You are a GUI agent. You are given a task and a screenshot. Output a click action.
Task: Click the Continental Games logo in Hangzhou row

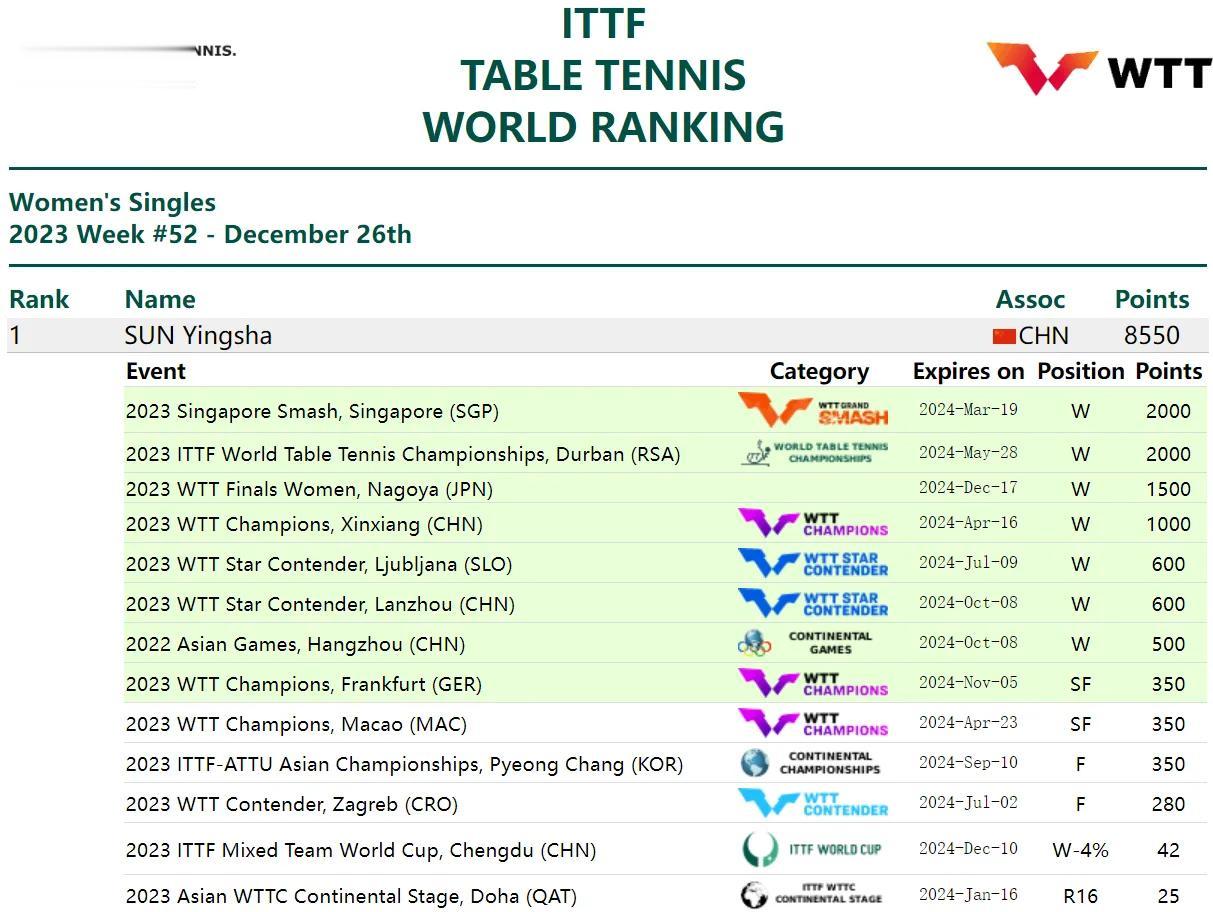pos(806,643)
